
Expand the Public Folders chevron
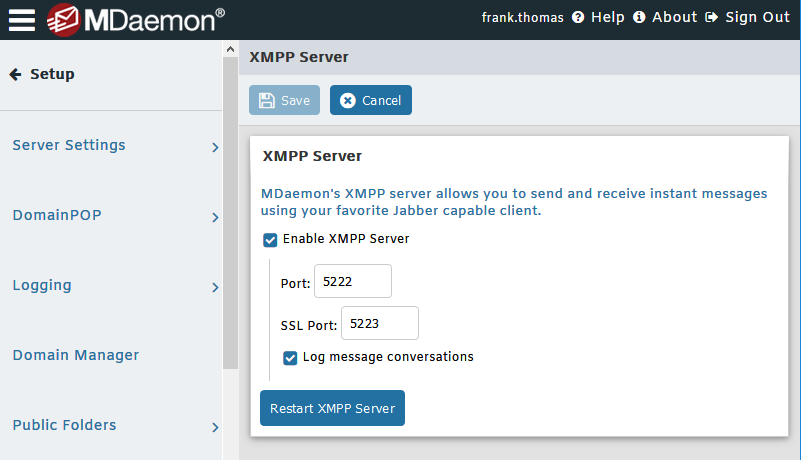click(x=215, y=428)
